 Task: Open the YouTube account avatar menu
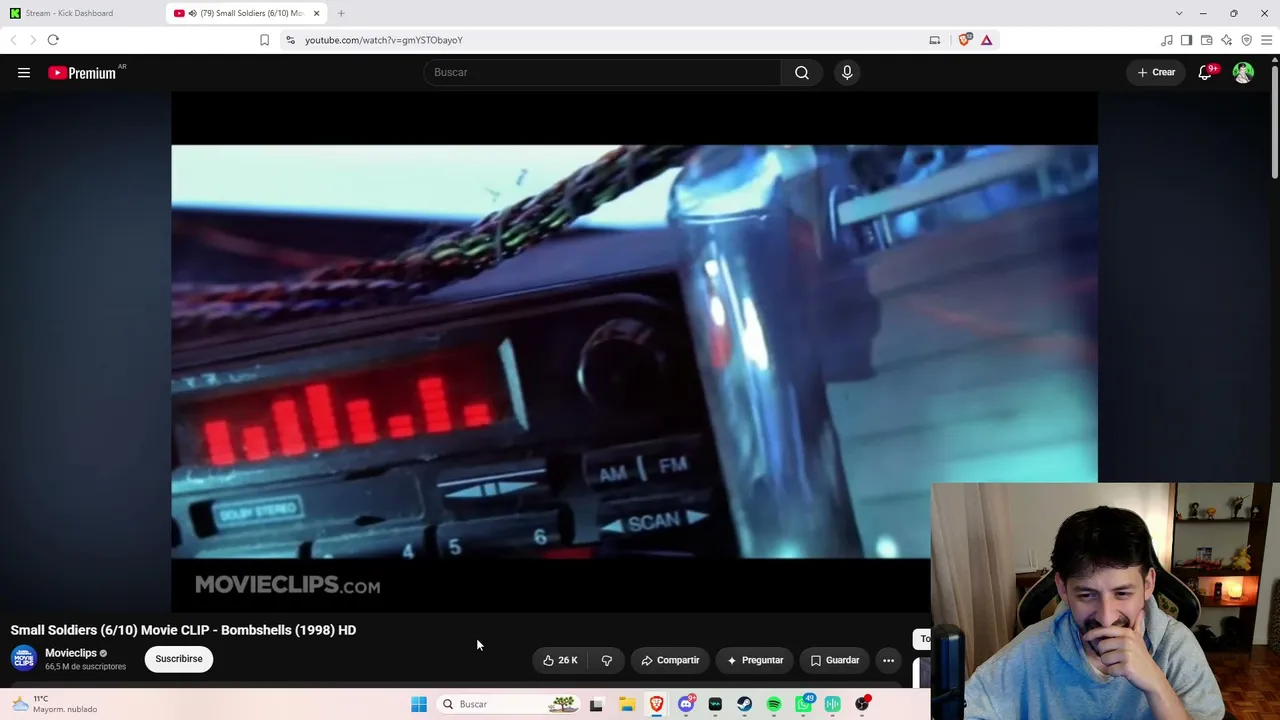(x=1243, y=72)
